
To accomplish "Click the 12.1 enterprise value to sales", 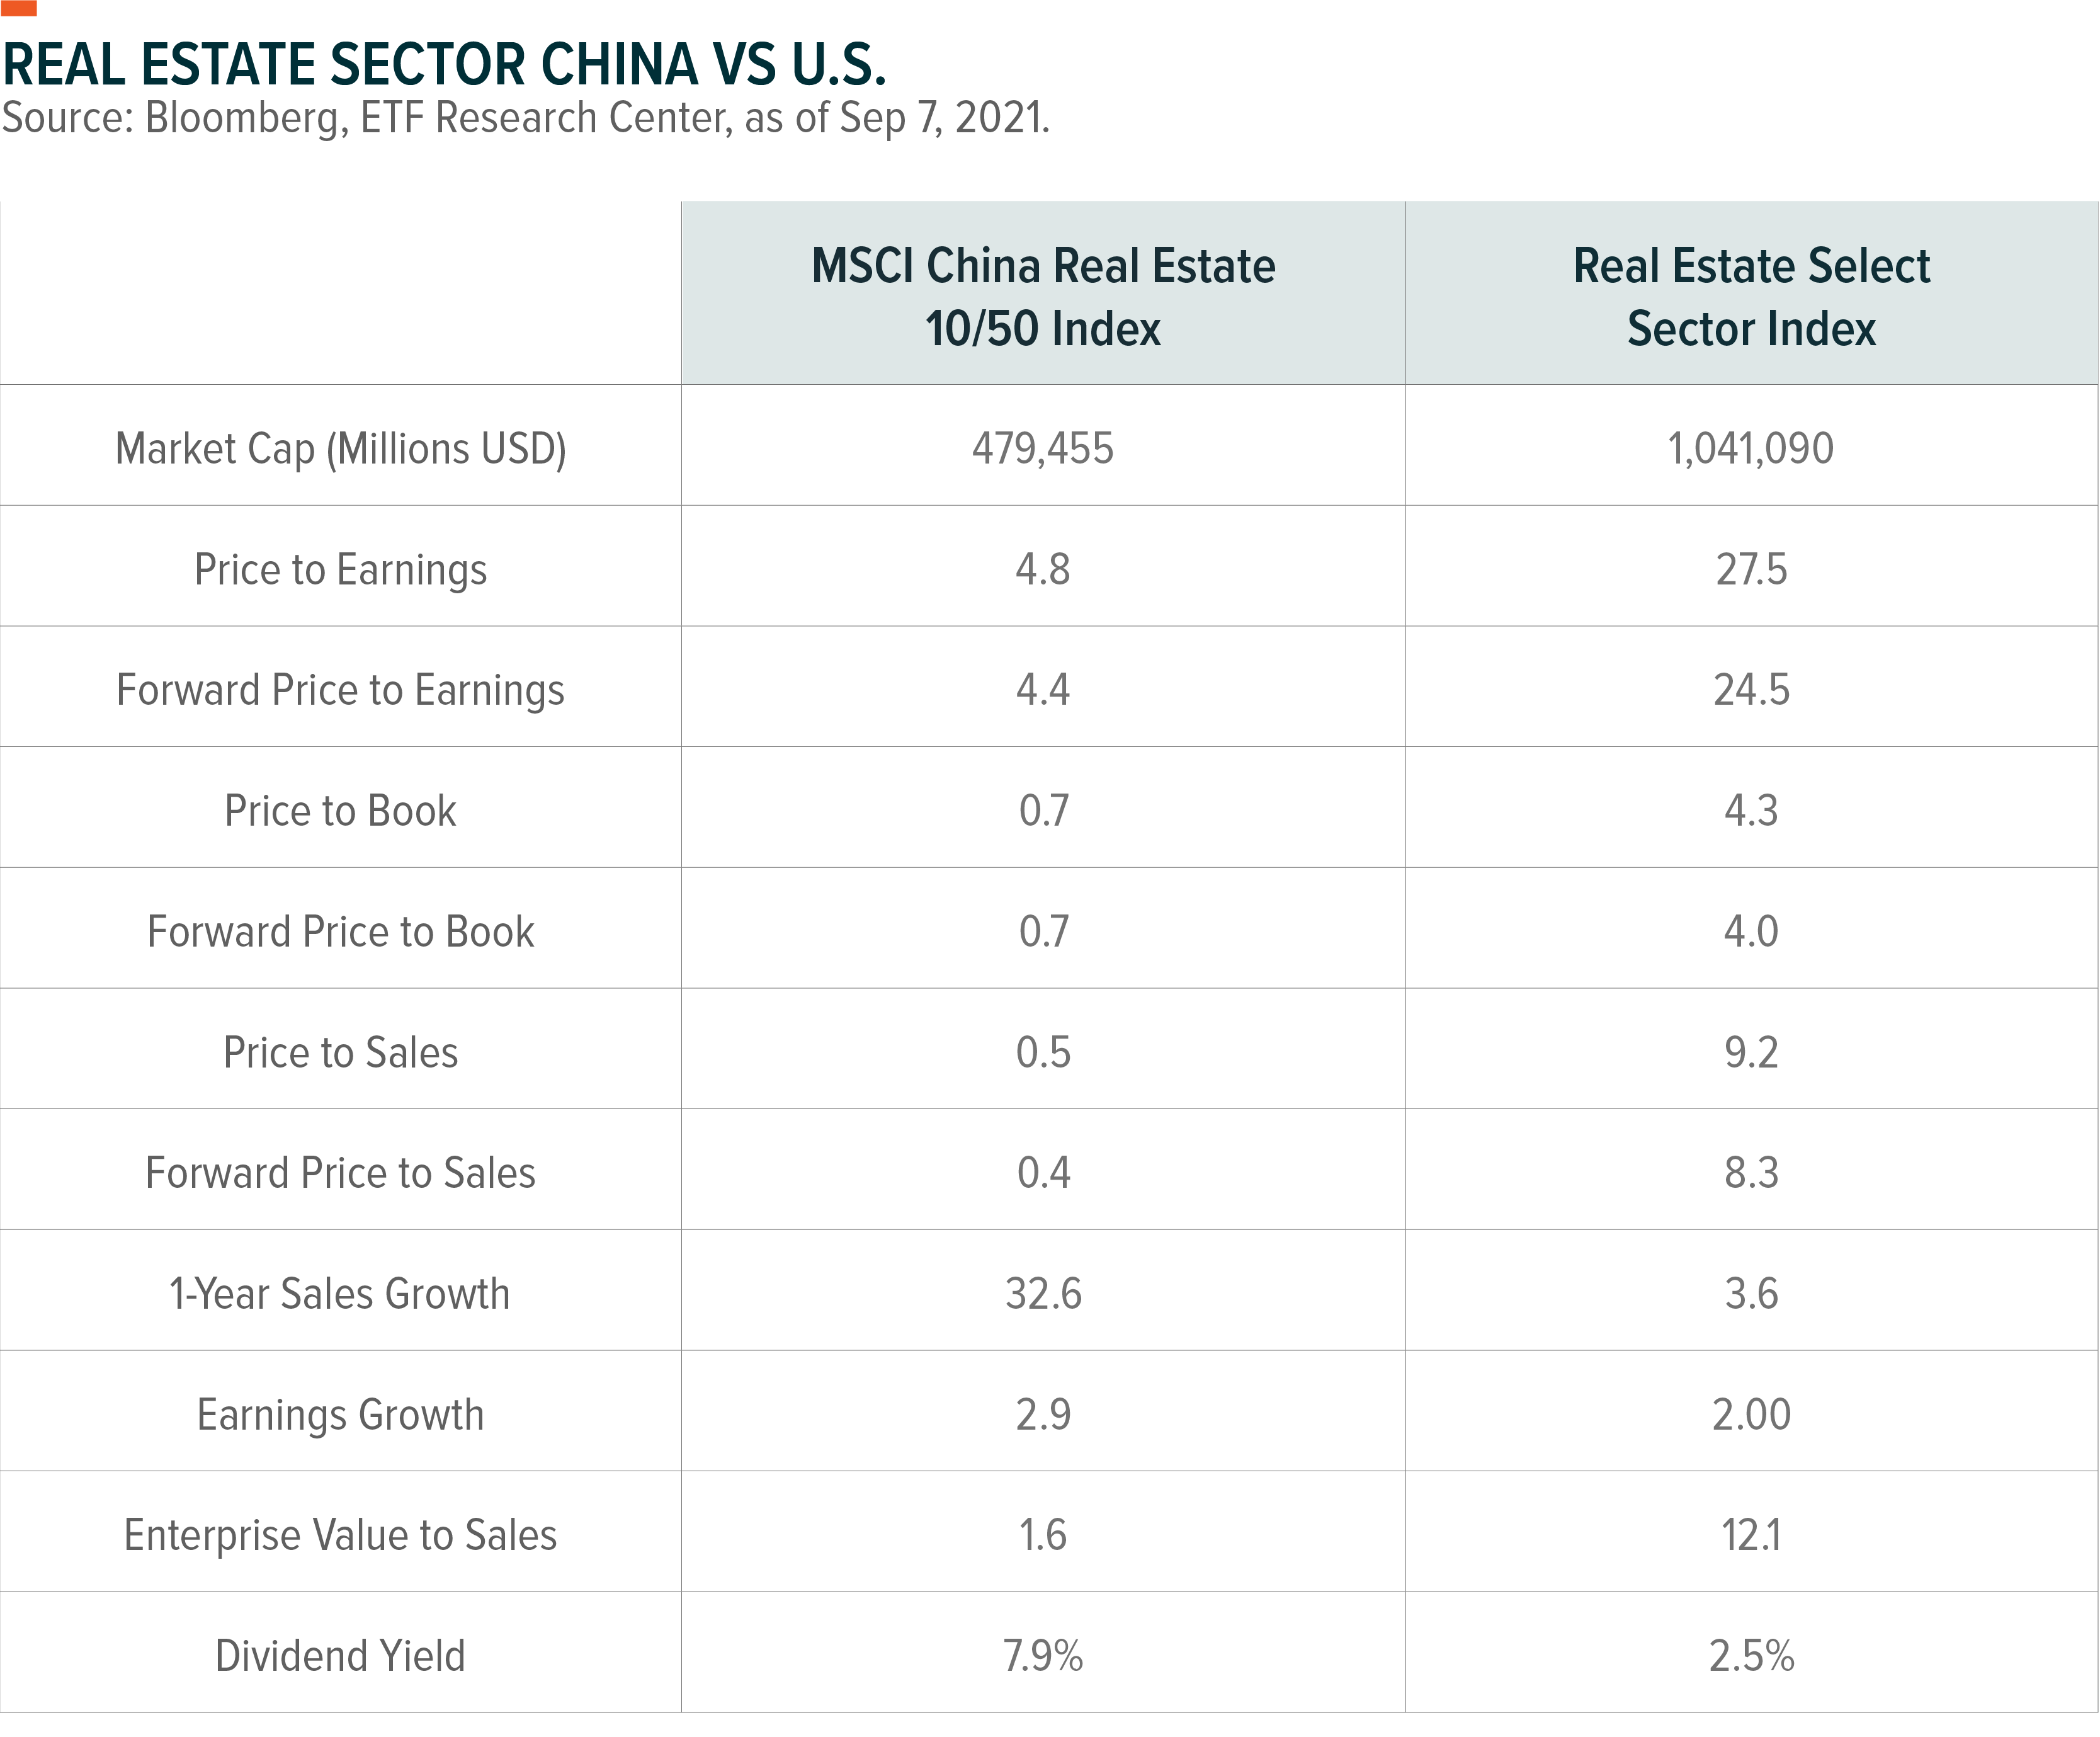I will (x=1751, y=1534).
